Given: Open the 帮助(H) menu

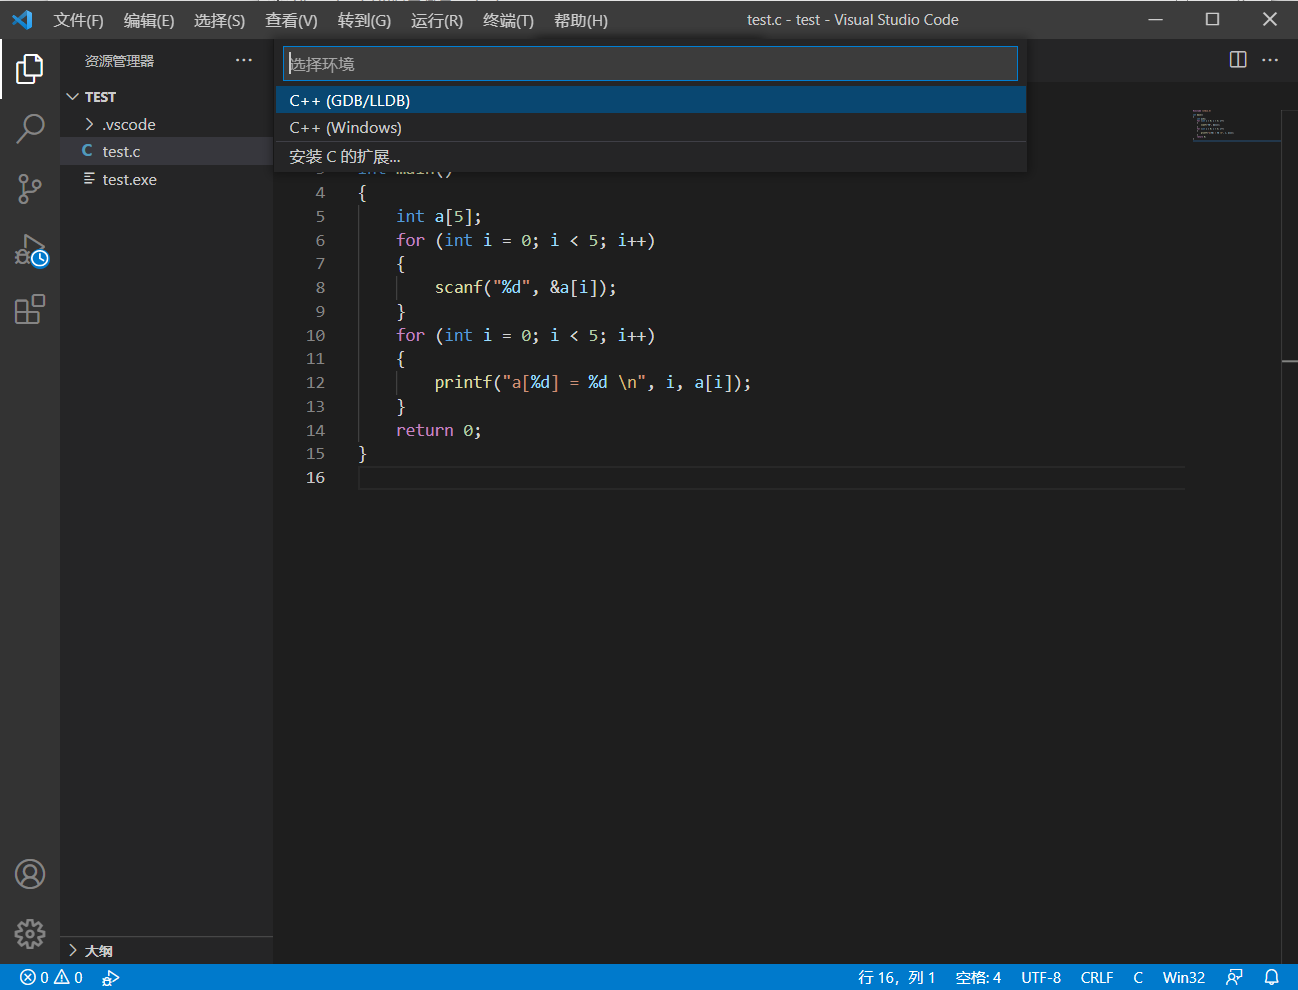Looking at the screenshot, I should [581, 20].
